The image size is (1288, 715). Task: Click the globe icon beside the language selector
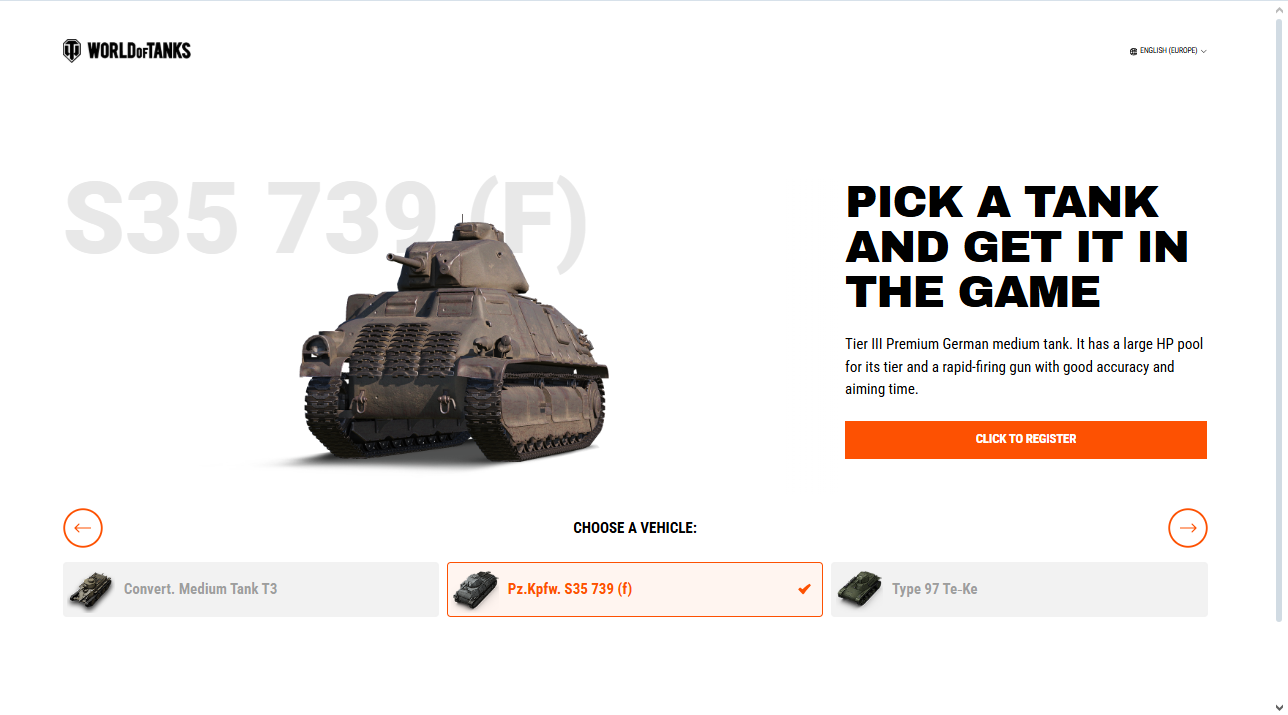1133,50
